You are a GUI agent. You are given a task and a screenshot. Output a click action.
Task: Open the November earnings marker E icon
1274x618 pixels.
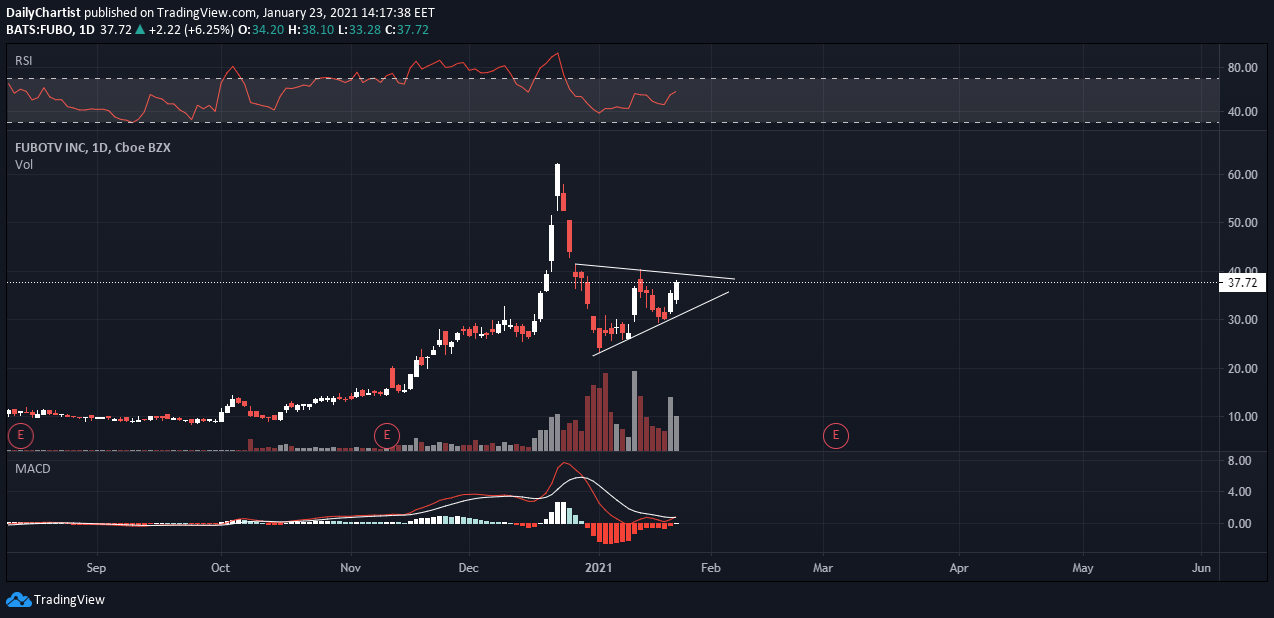[x=386, y=435]
